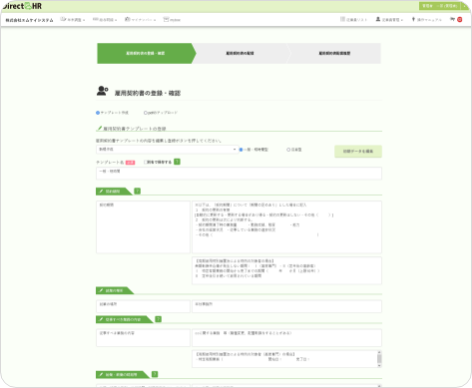Open the operation manual menu item

tap(426, 20)
